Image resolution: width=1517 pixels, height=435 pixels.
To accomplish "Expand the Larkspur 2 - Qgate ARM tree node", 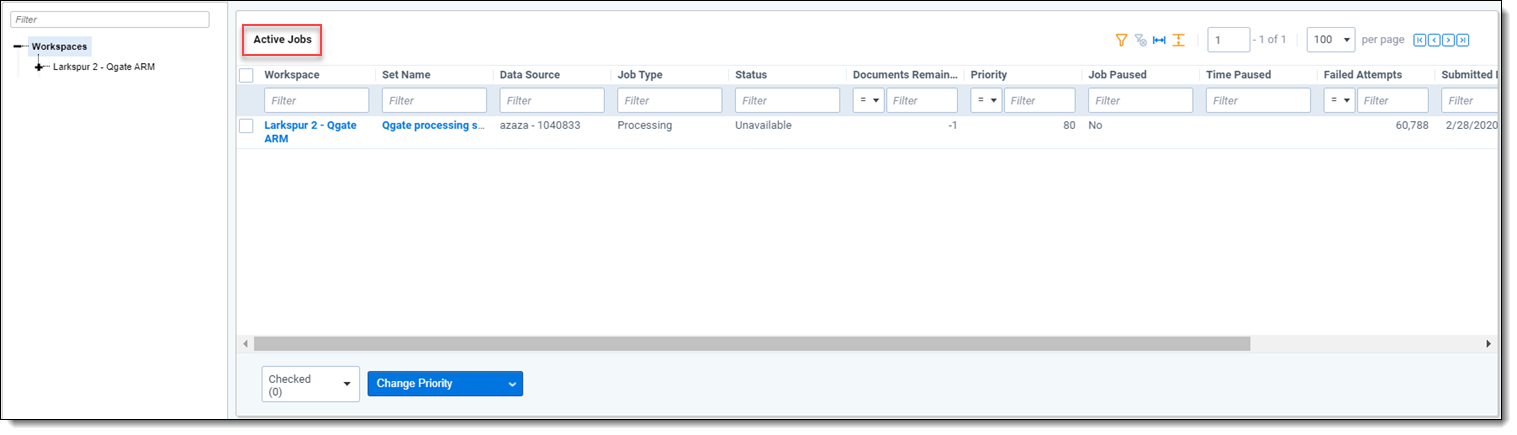I will pos(40,67).
